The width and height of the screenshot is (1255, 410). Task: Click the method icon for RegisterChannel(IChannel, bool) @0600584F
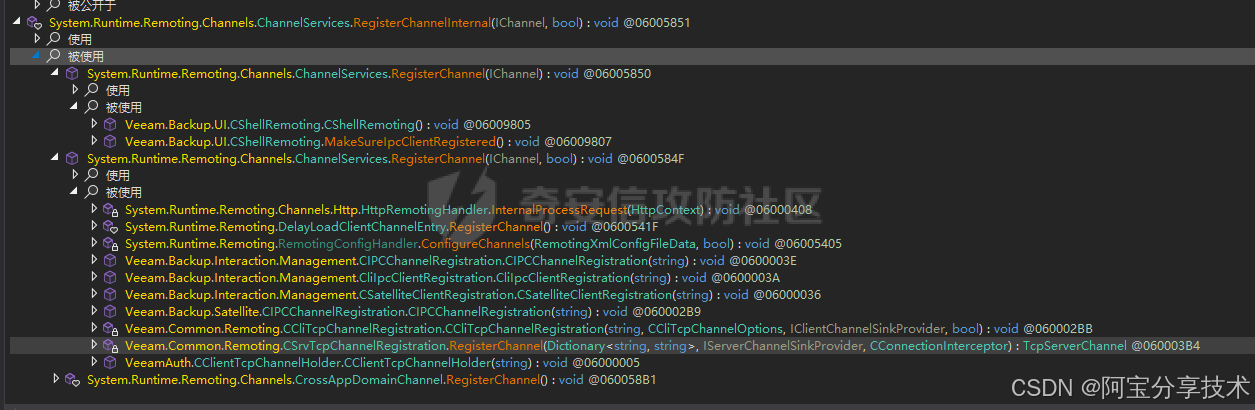(x=72, y=158)
